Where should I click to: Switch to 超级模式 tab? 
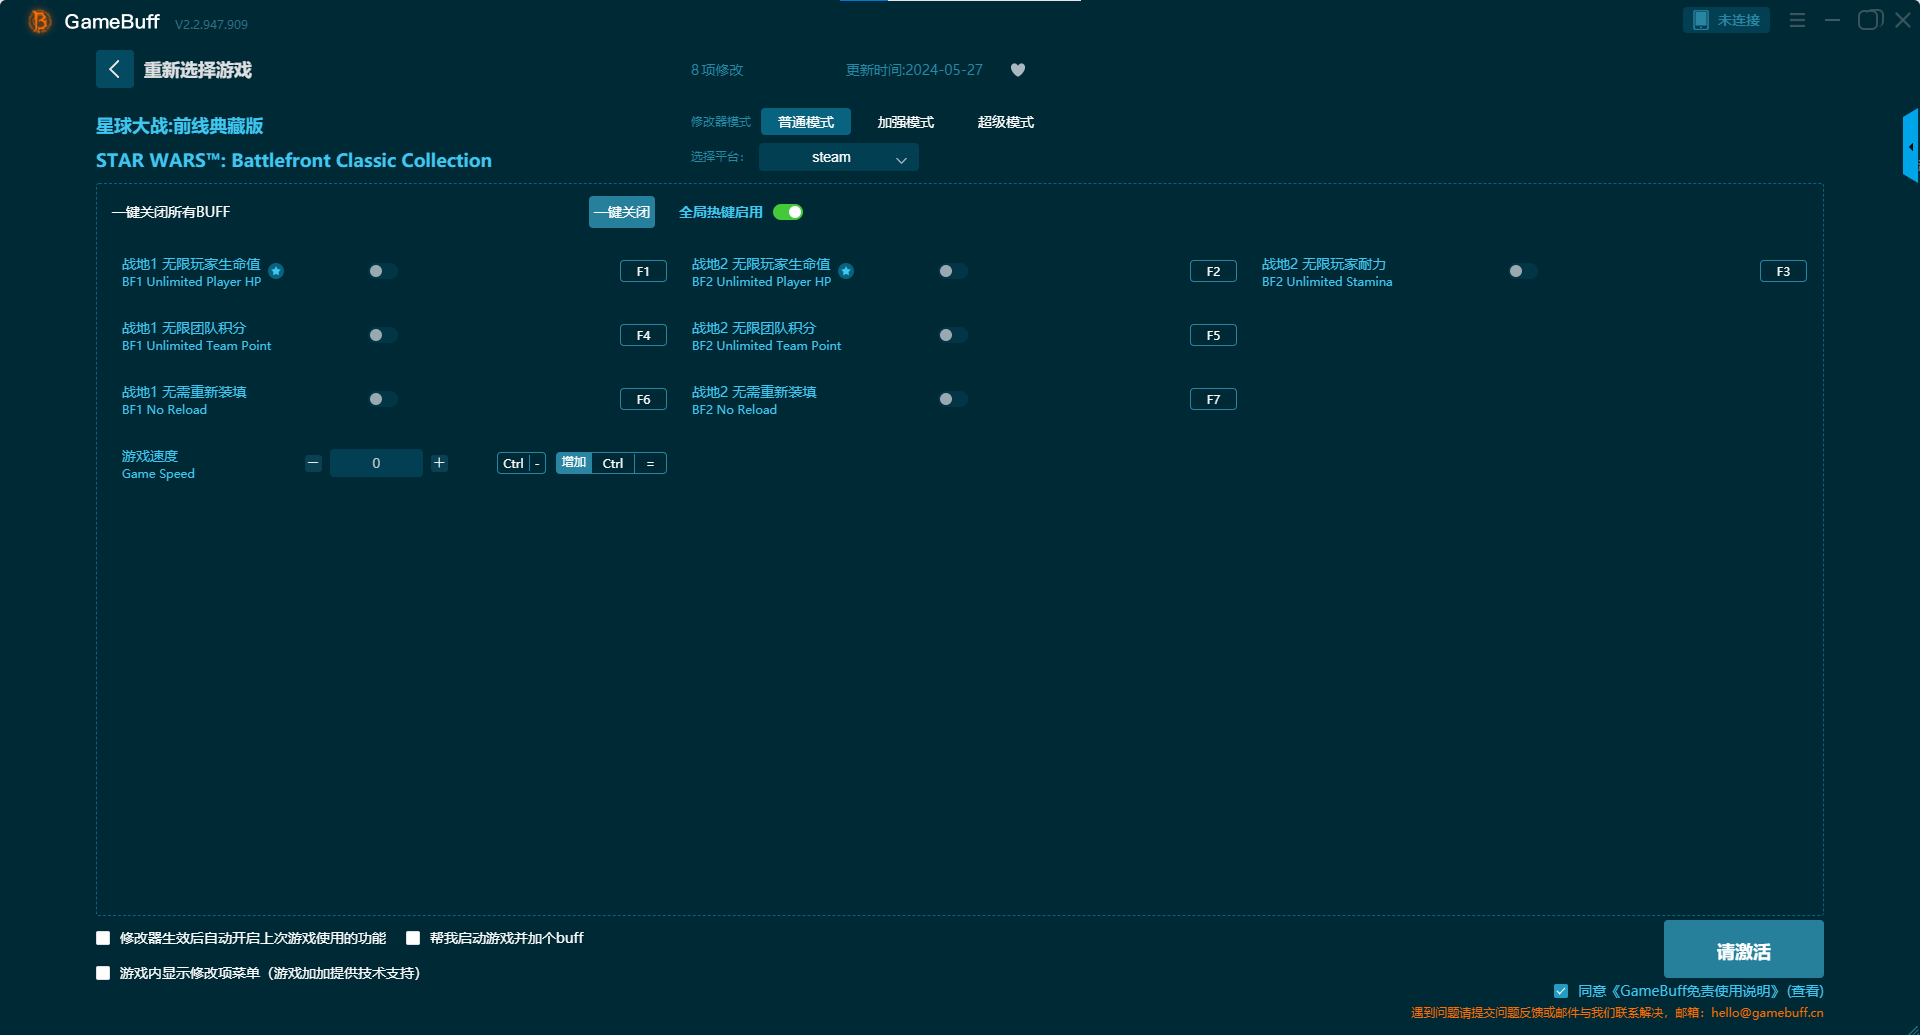click(1006, 122)
